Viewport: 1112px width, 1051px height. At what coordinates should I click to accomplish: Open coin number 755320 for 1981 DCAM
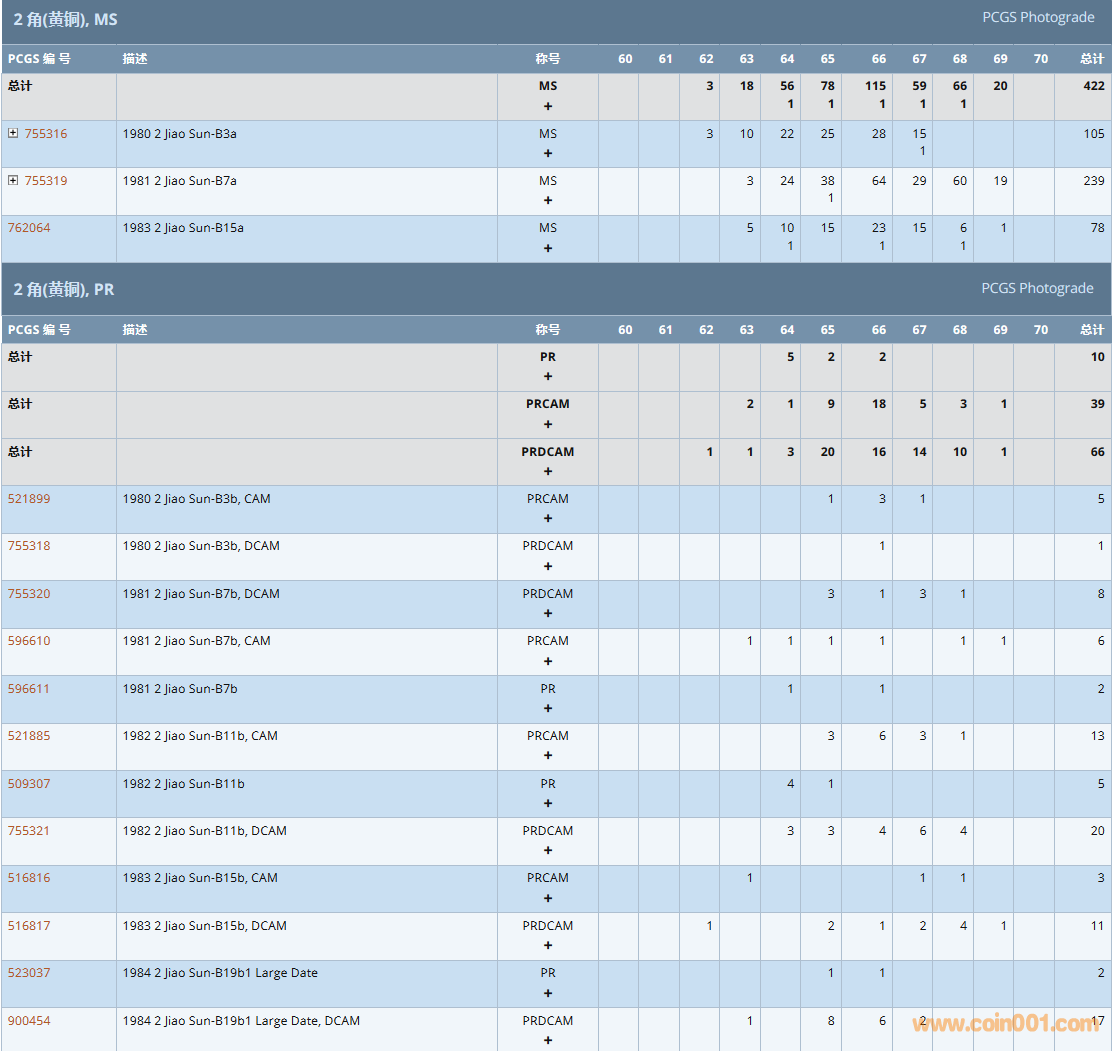click(x=29, y=593)
